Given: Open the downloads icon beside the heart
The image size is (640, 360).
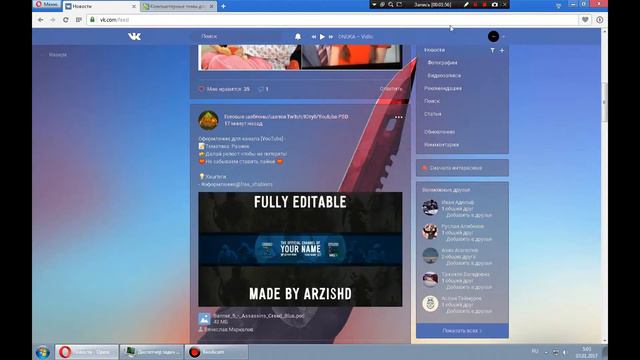Looking at the screenshot, I should click(599, 20).
